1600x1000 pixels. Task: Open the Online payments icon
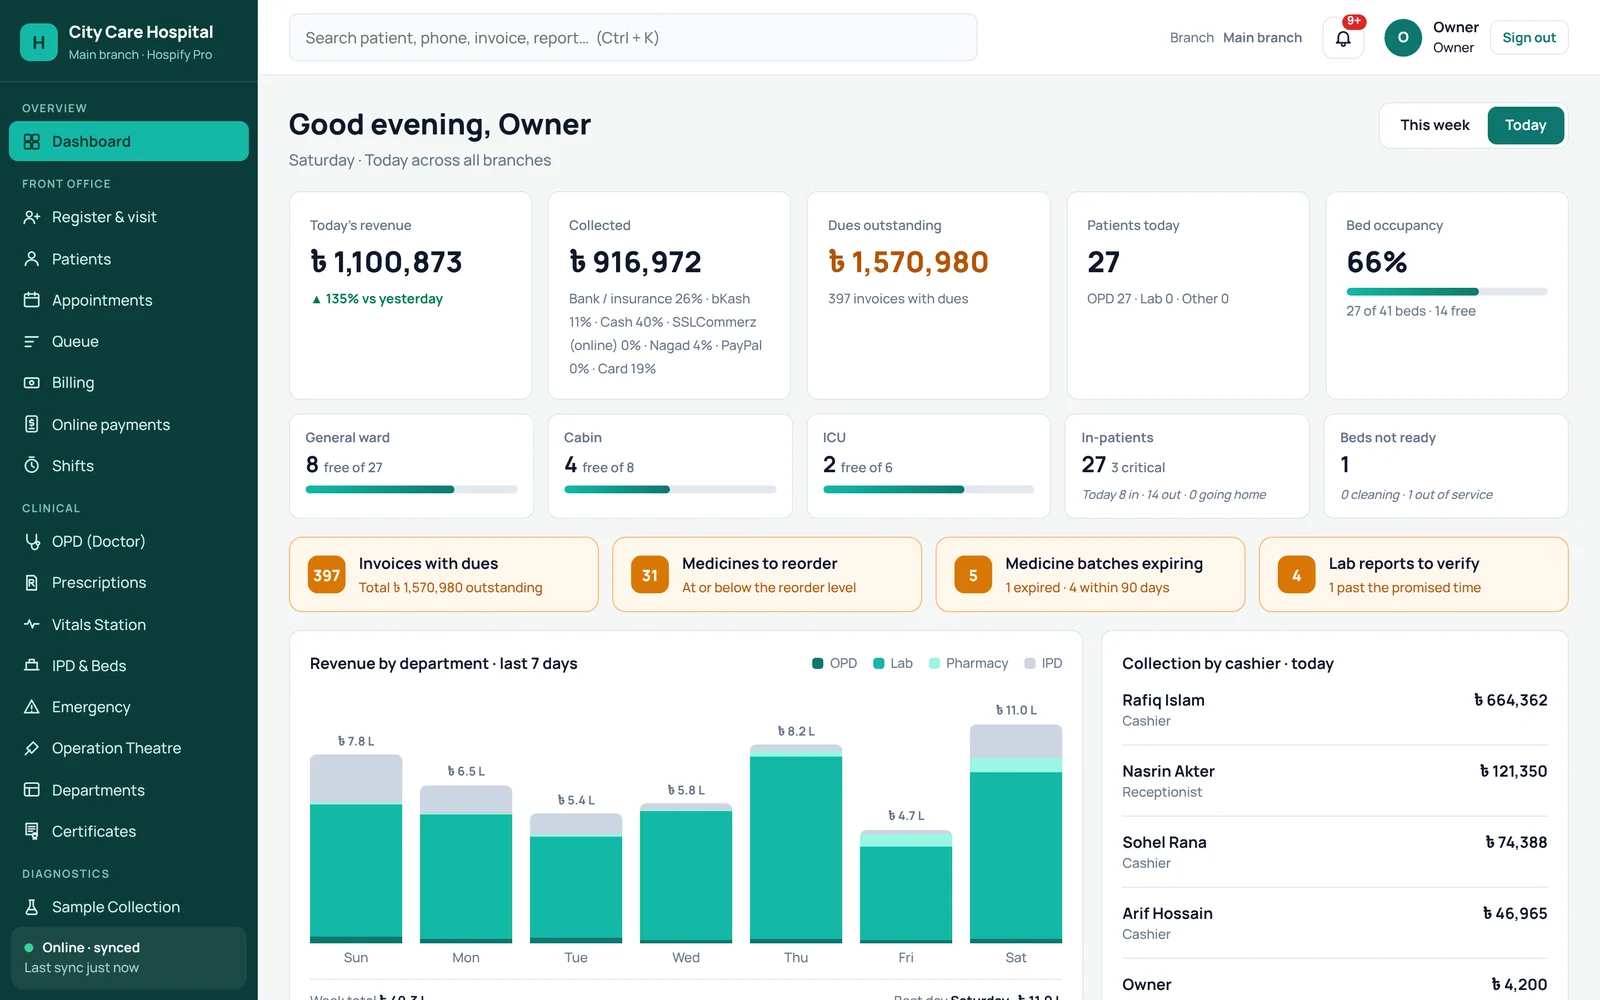32,424
